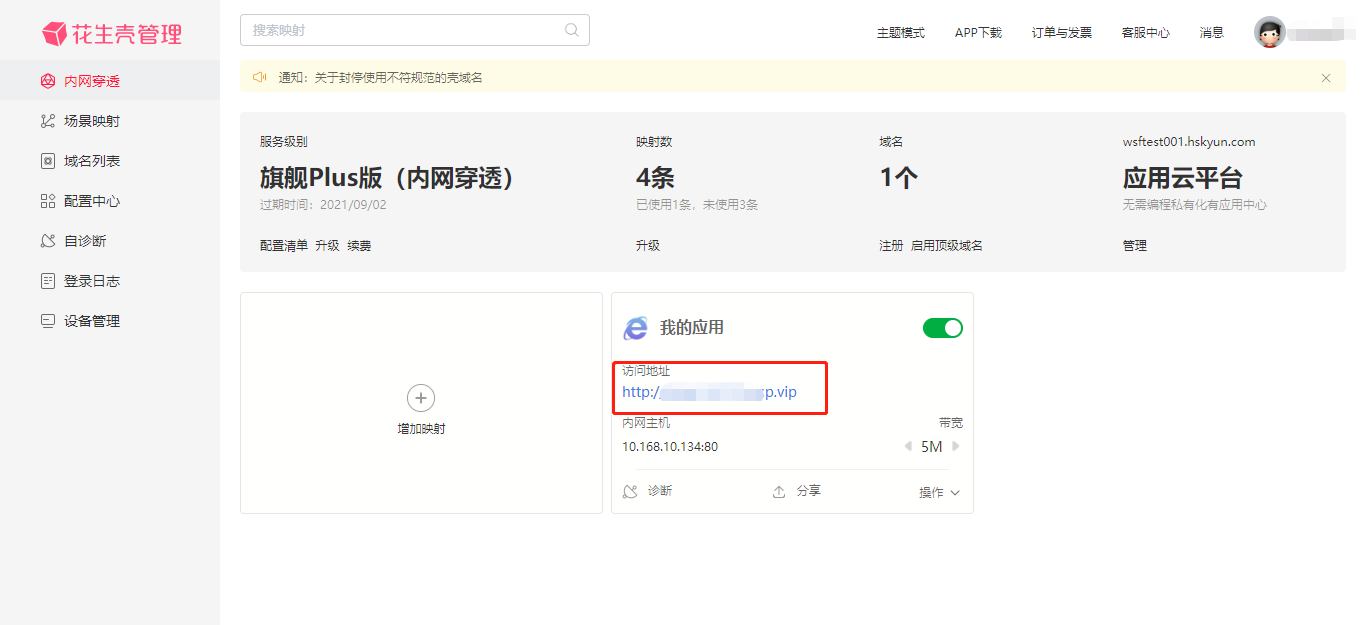Click the 域名列表 sidebar icon
The image size is (1366, 625).
(x=47, y=161)
